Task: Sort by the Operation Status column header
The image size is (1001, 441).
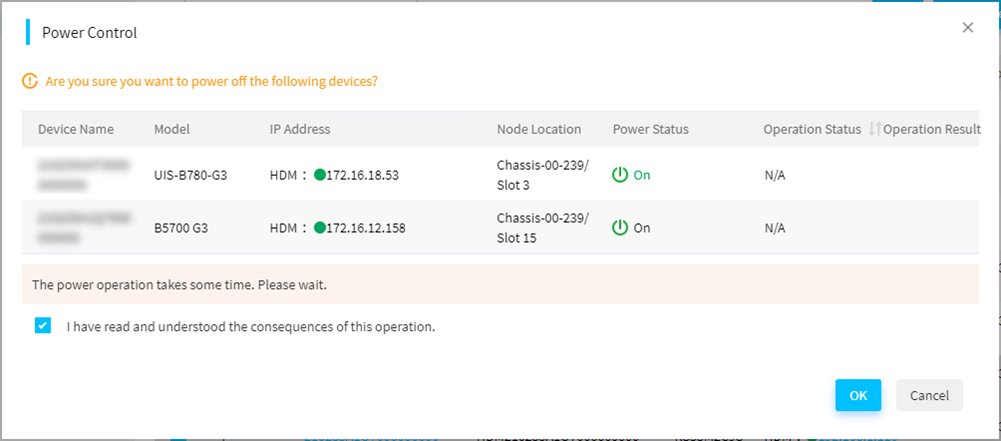Action: 812,130
